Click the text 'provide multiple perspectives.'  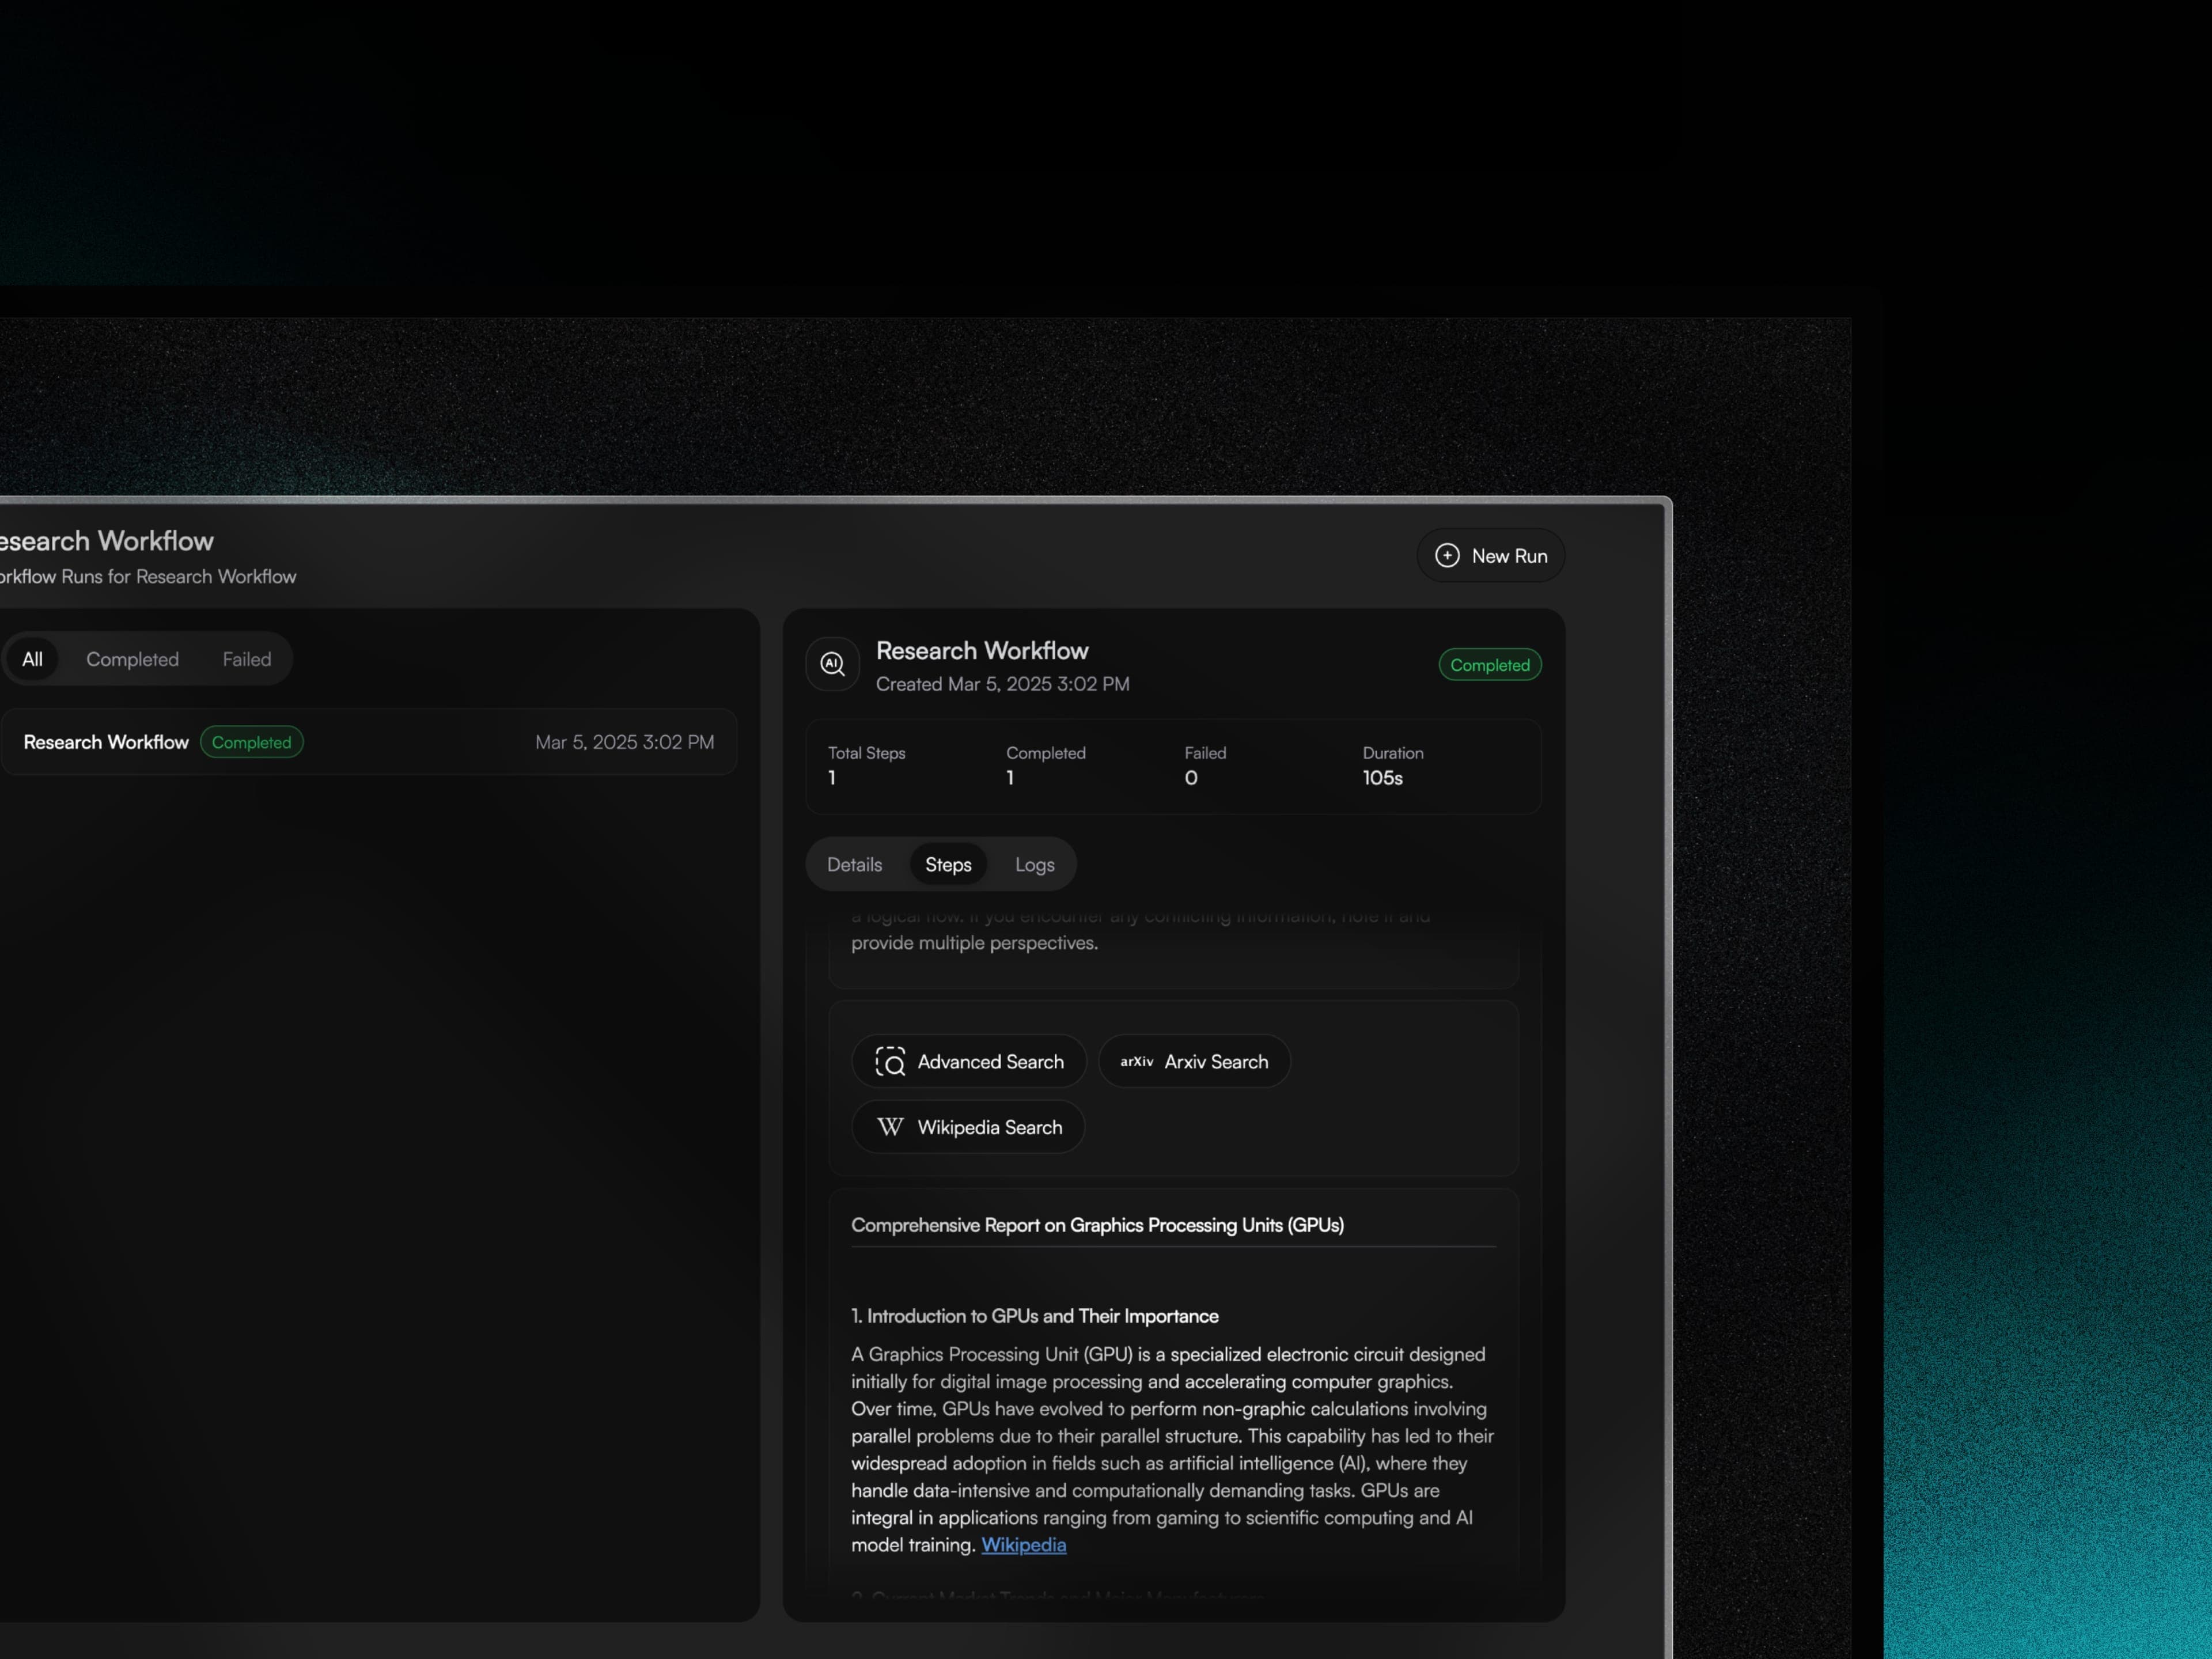coord(975,943)
